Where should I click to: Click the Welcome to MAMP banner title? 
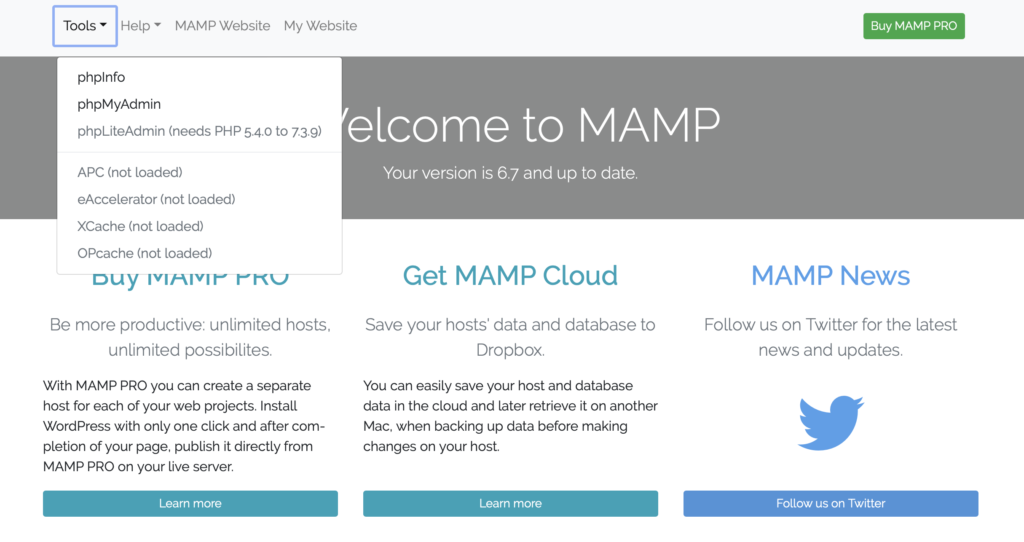530,125
